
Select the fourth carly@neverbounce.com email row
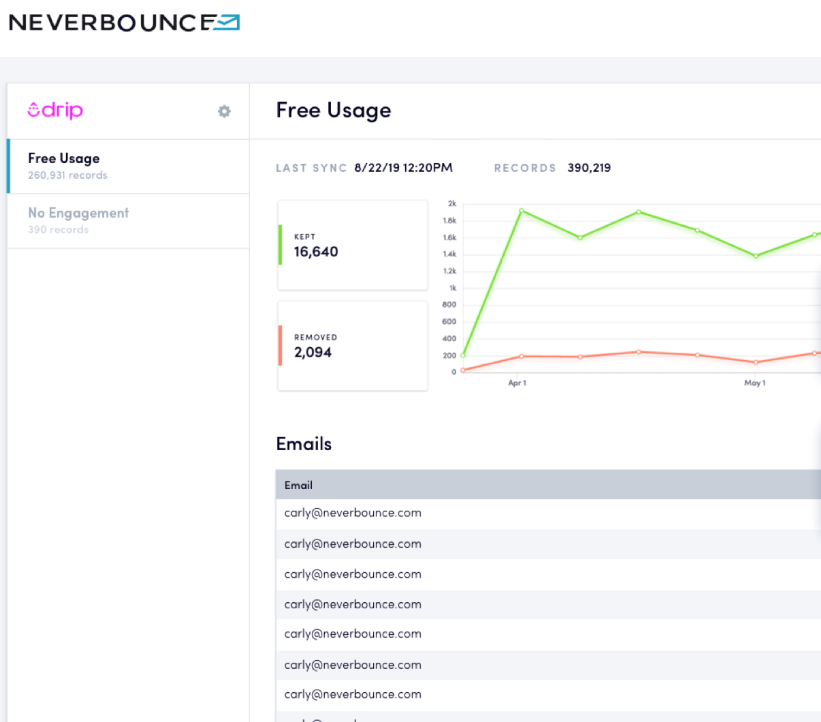(548, 605)
